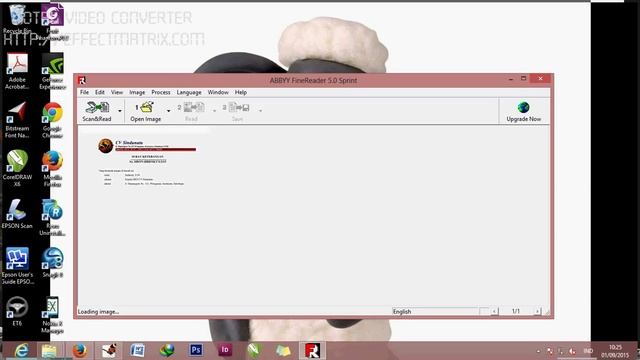This screenshot has height=360, width=640.
Task: Show hidden system tray icons arrow
Action: point(538,351)
